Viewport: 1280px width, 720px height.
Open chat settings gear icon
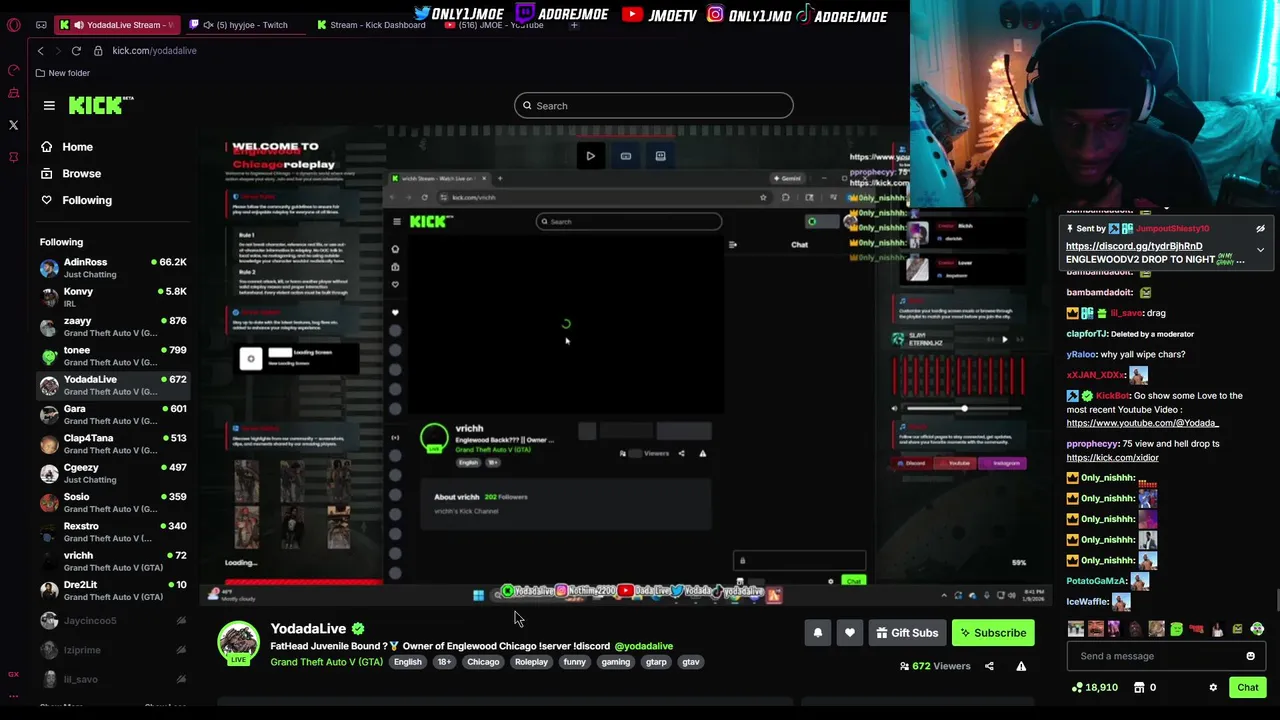pyautogui.click(x=1213, y=688)
